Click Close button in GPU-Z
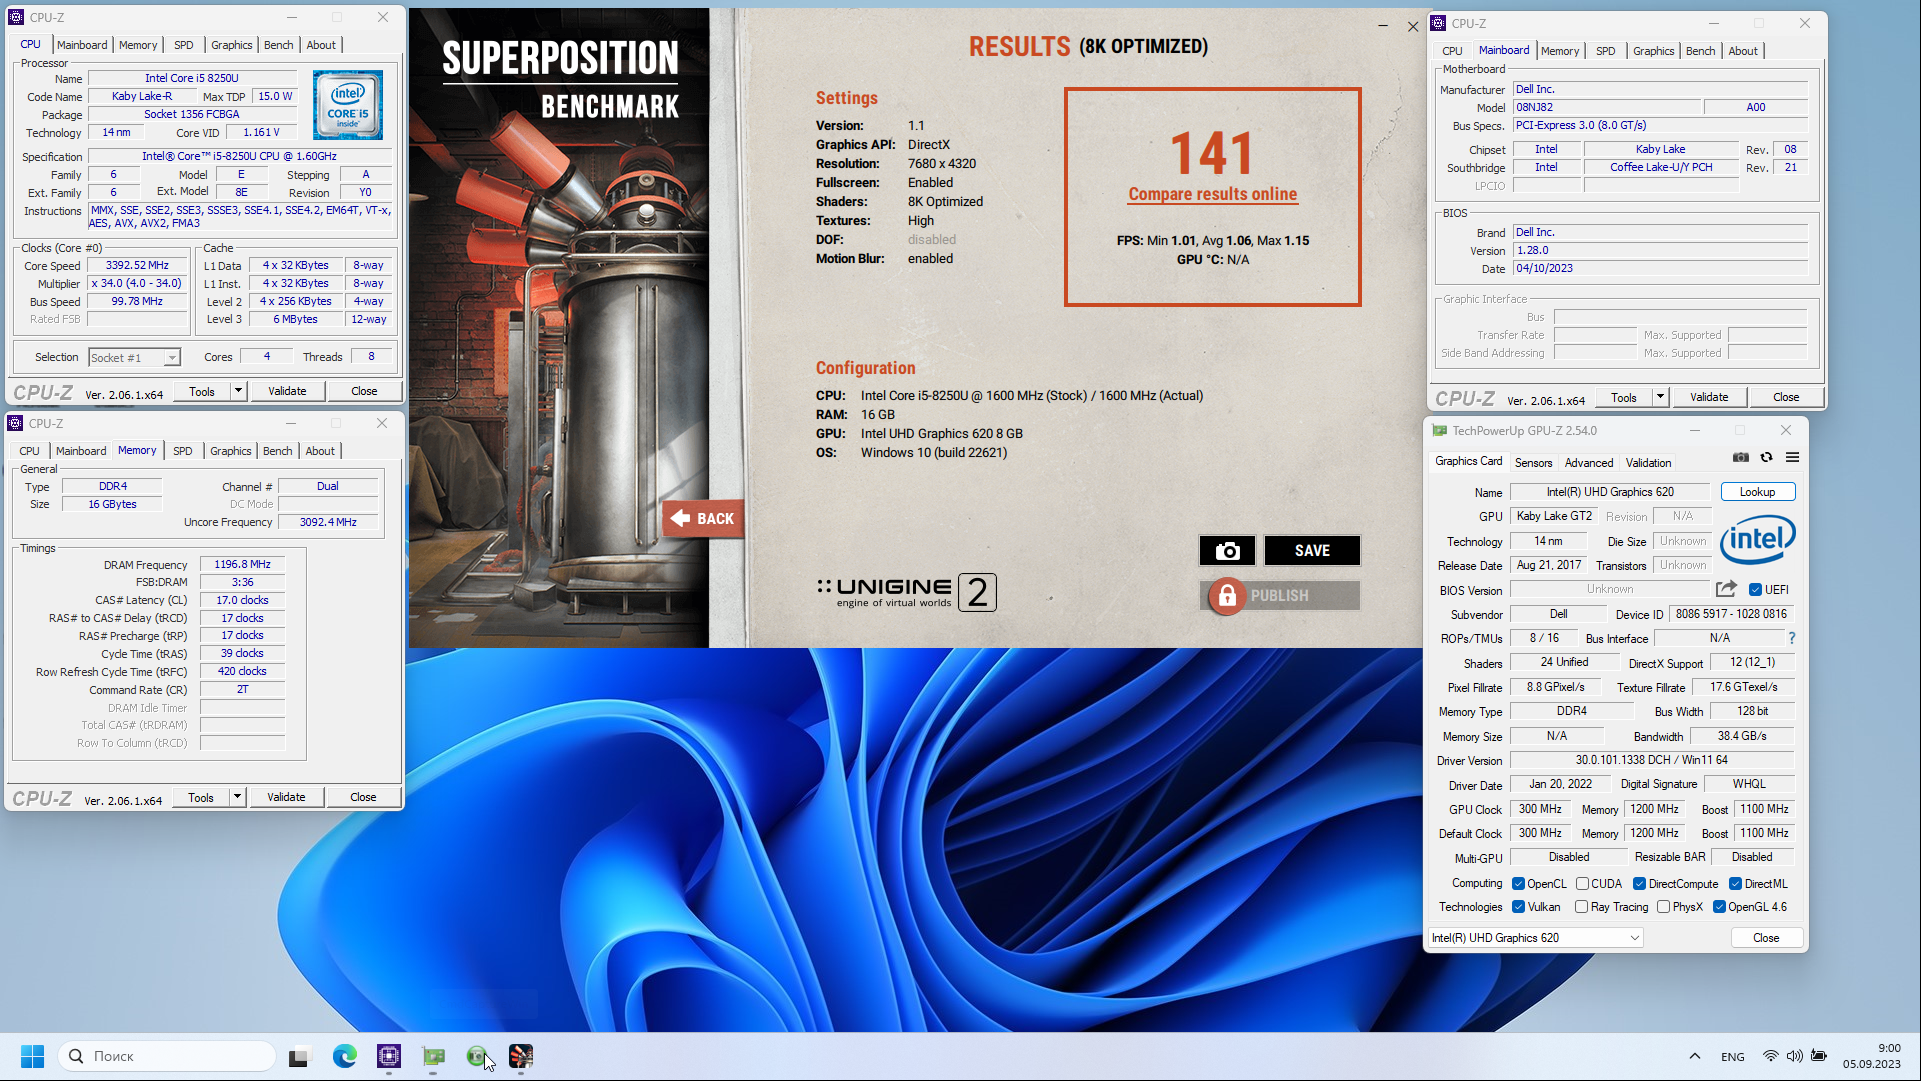Image resolution: width=1921 pixels, height=1081 pixels. coord(1766,938)
